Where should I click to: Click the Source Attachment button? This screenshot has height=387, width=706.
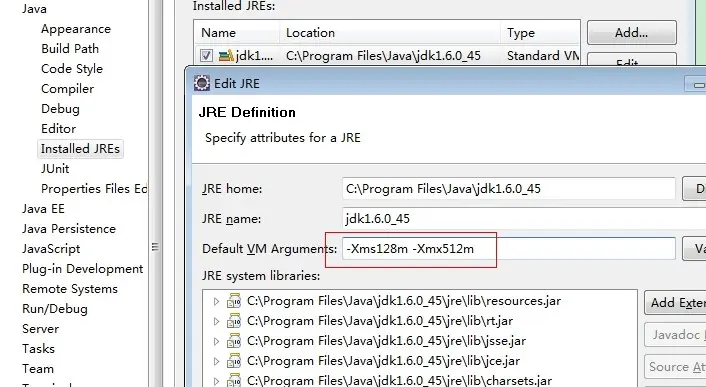pyautogui.click(x=675, y=367)
